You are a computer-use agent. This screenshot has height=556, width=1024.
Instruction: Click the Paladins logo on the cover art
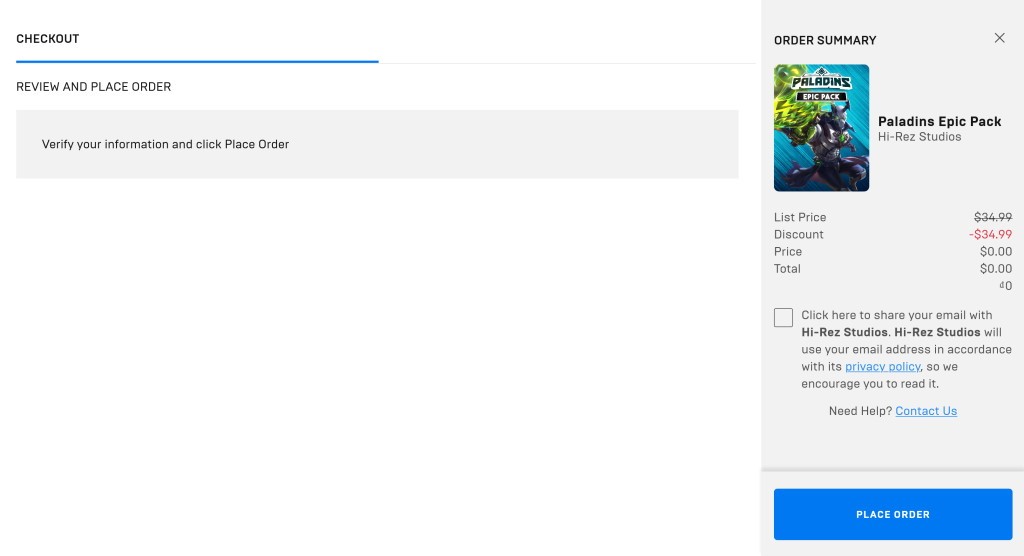pos(821,80)
